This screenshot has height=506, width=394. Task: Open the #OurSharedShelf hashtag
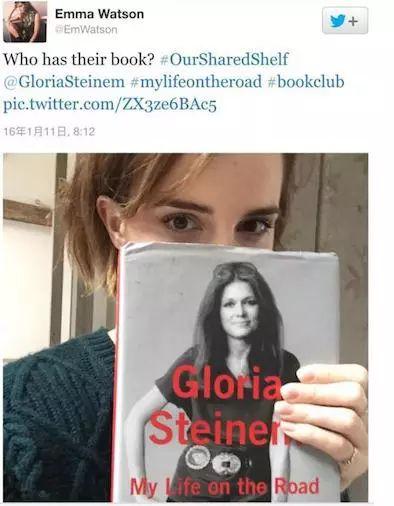pos(224,59)
